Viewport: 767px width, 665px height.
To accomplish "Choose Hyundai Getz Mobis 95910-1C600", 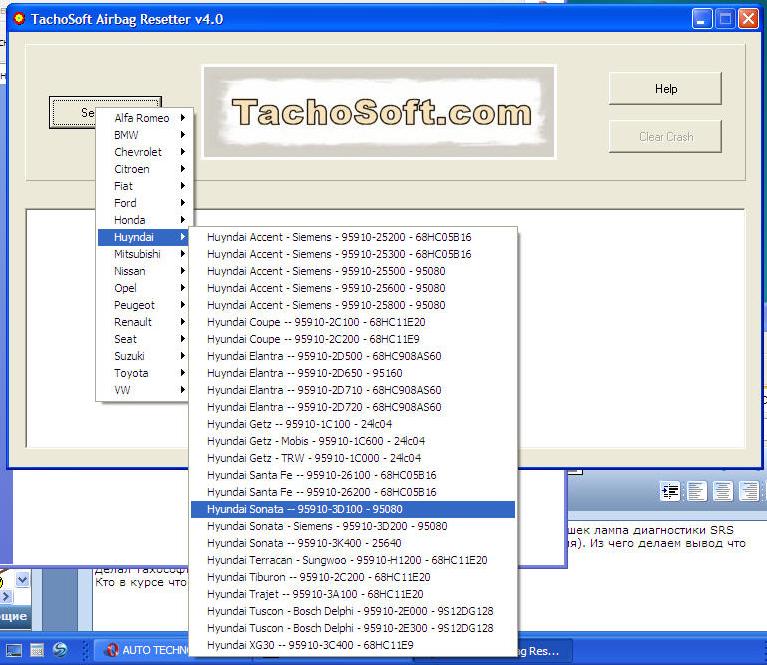I will coord(353,441).
